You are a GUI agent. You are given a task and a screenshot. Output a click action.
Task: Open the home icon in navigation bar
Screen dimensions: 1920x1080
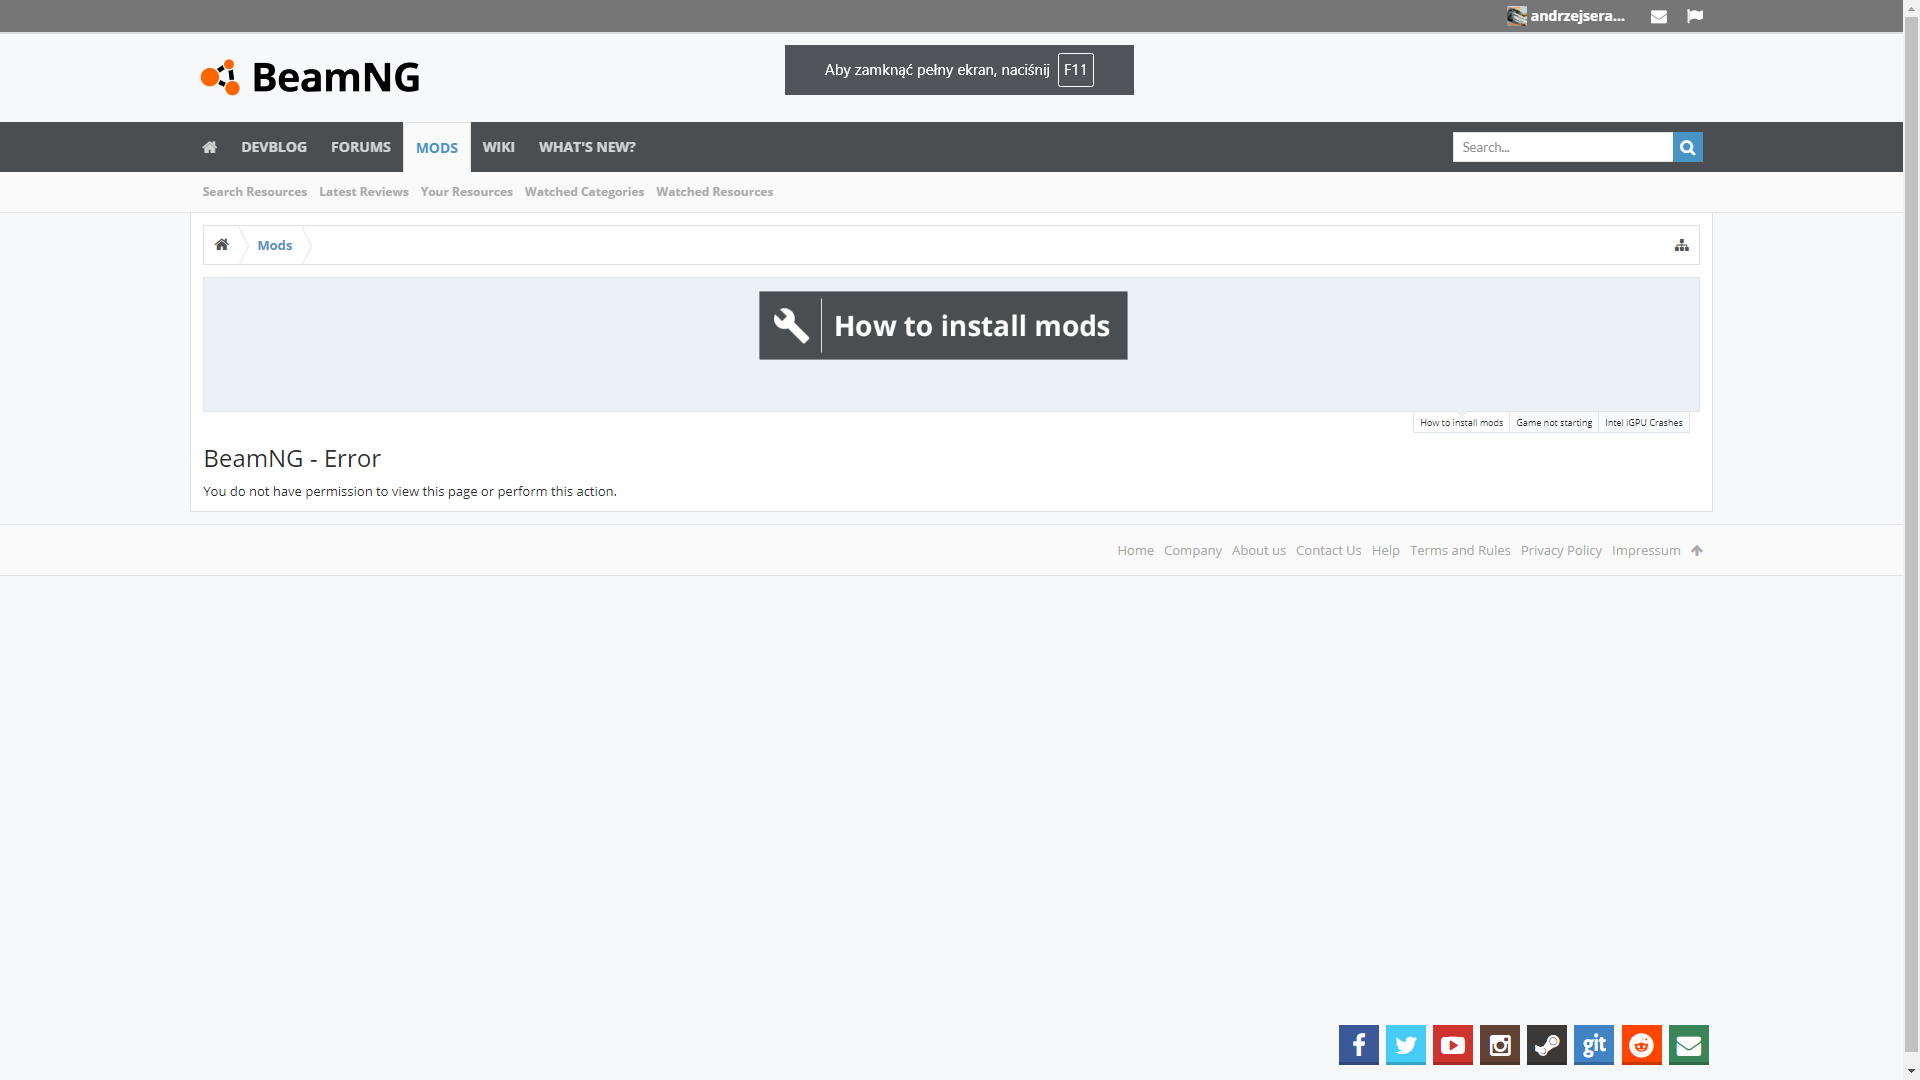pos(209,147)
